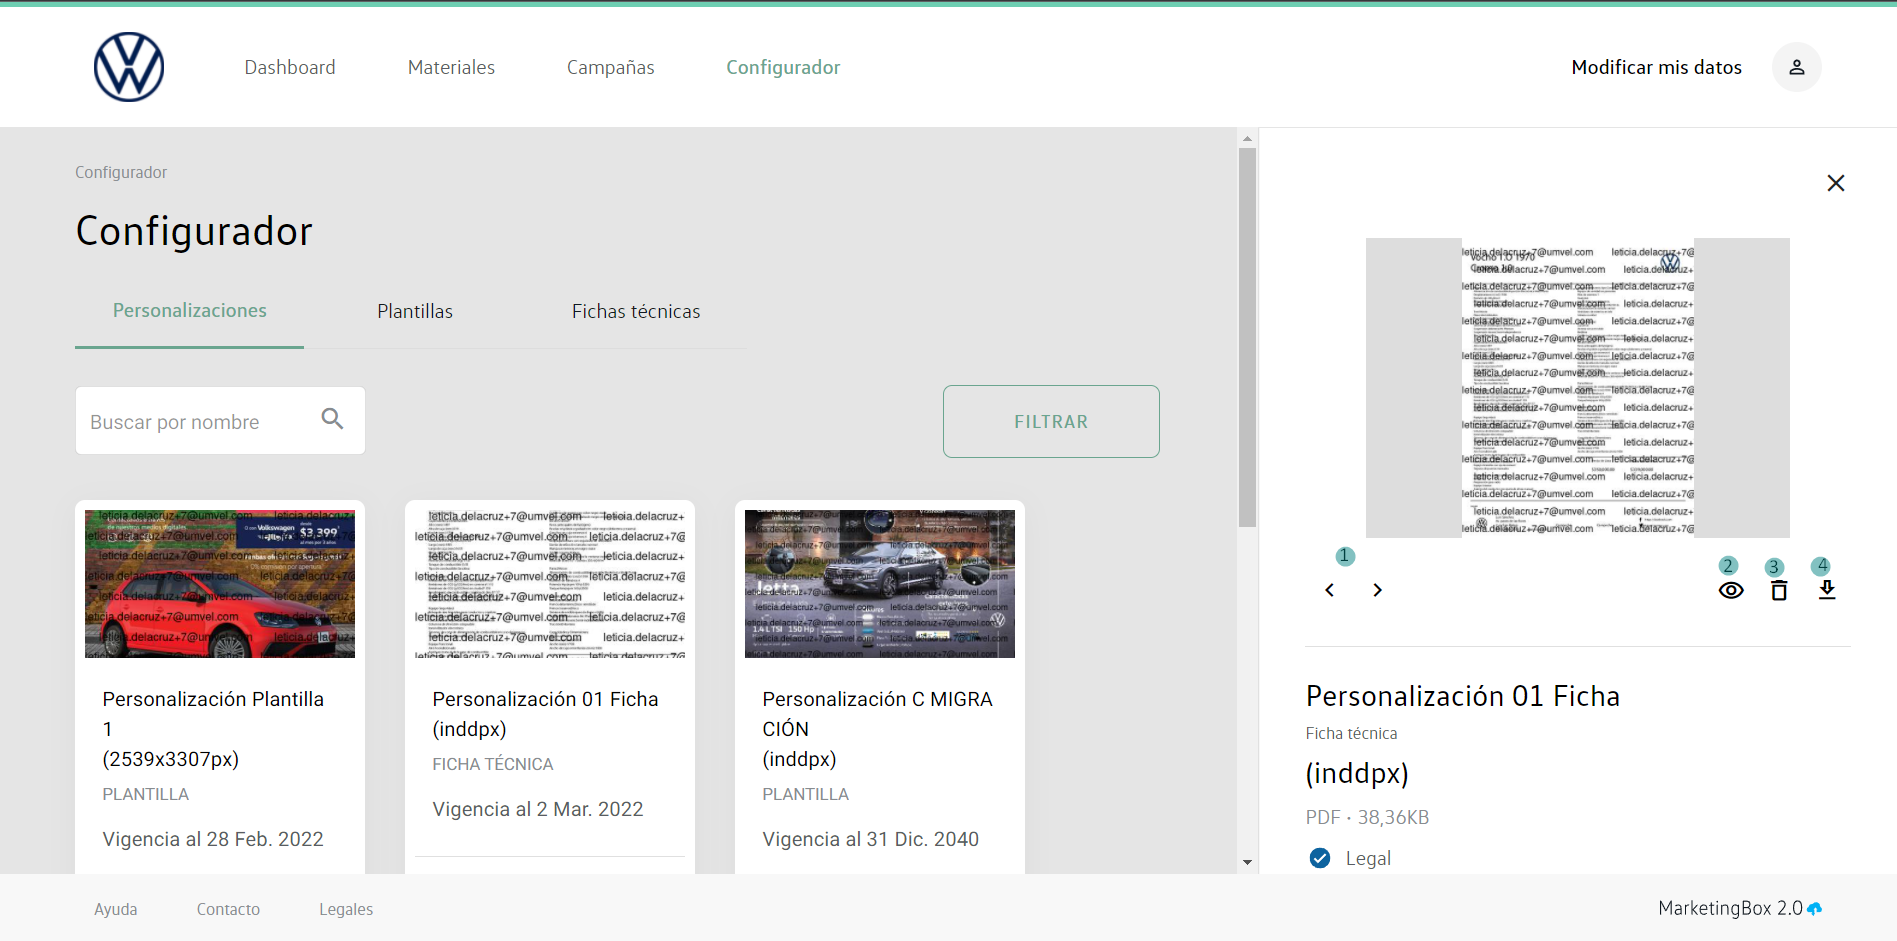Viewport: 1897px width, 941px height.
Task: Click the large preview image in side panel
Action: [x=1578, y=388]
